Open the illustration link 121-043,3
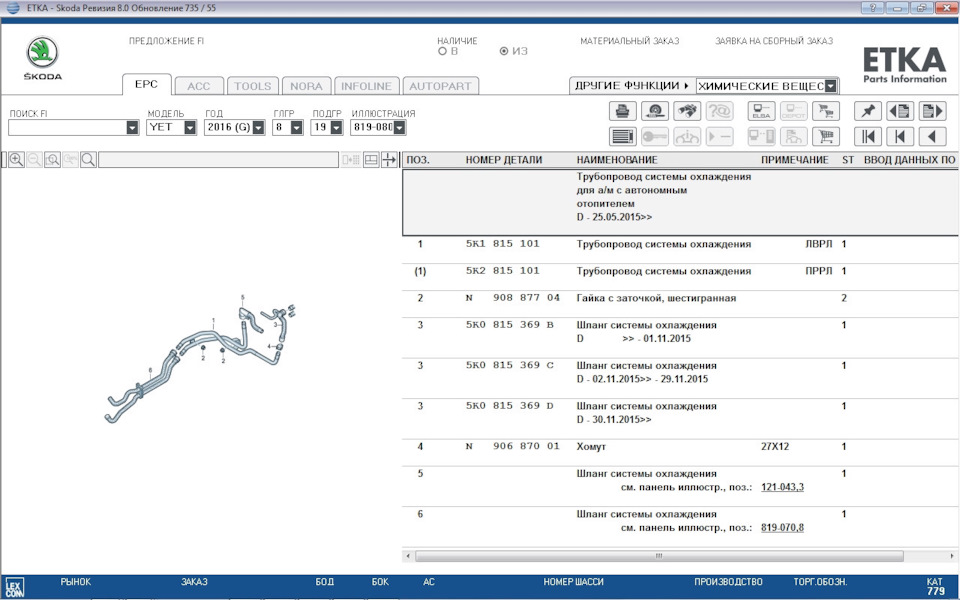960x600 pixels. pyautogui.click(x=782, y=487)
